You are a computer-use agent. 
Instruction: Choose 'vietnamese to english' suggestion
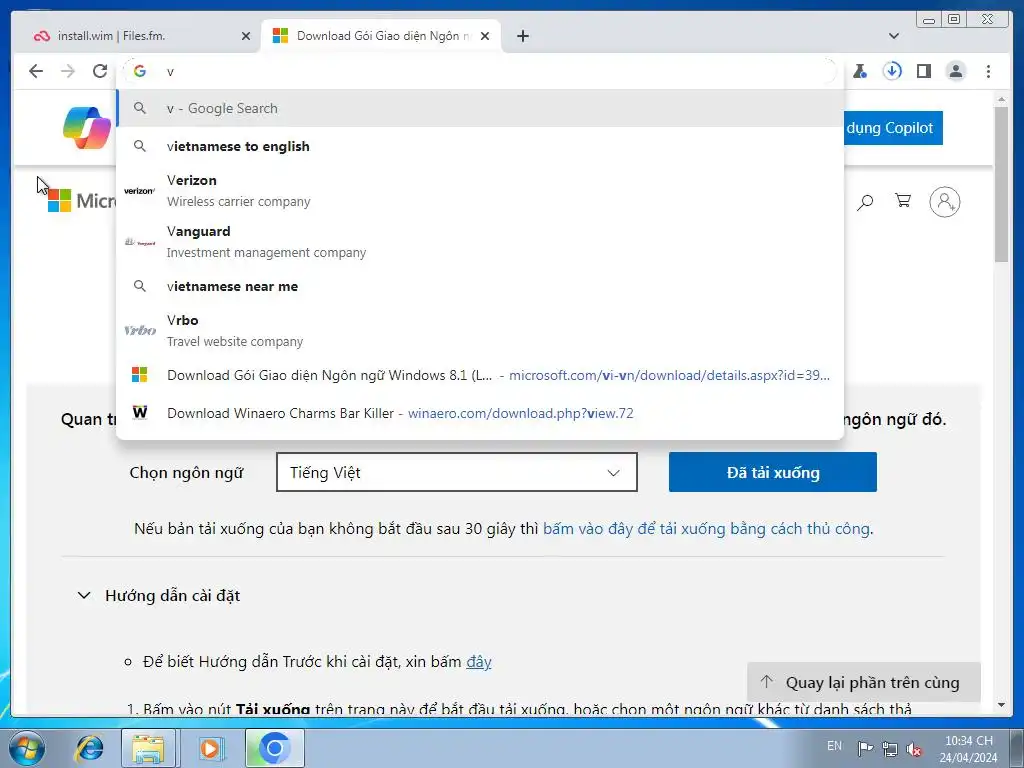coord(480,146)
